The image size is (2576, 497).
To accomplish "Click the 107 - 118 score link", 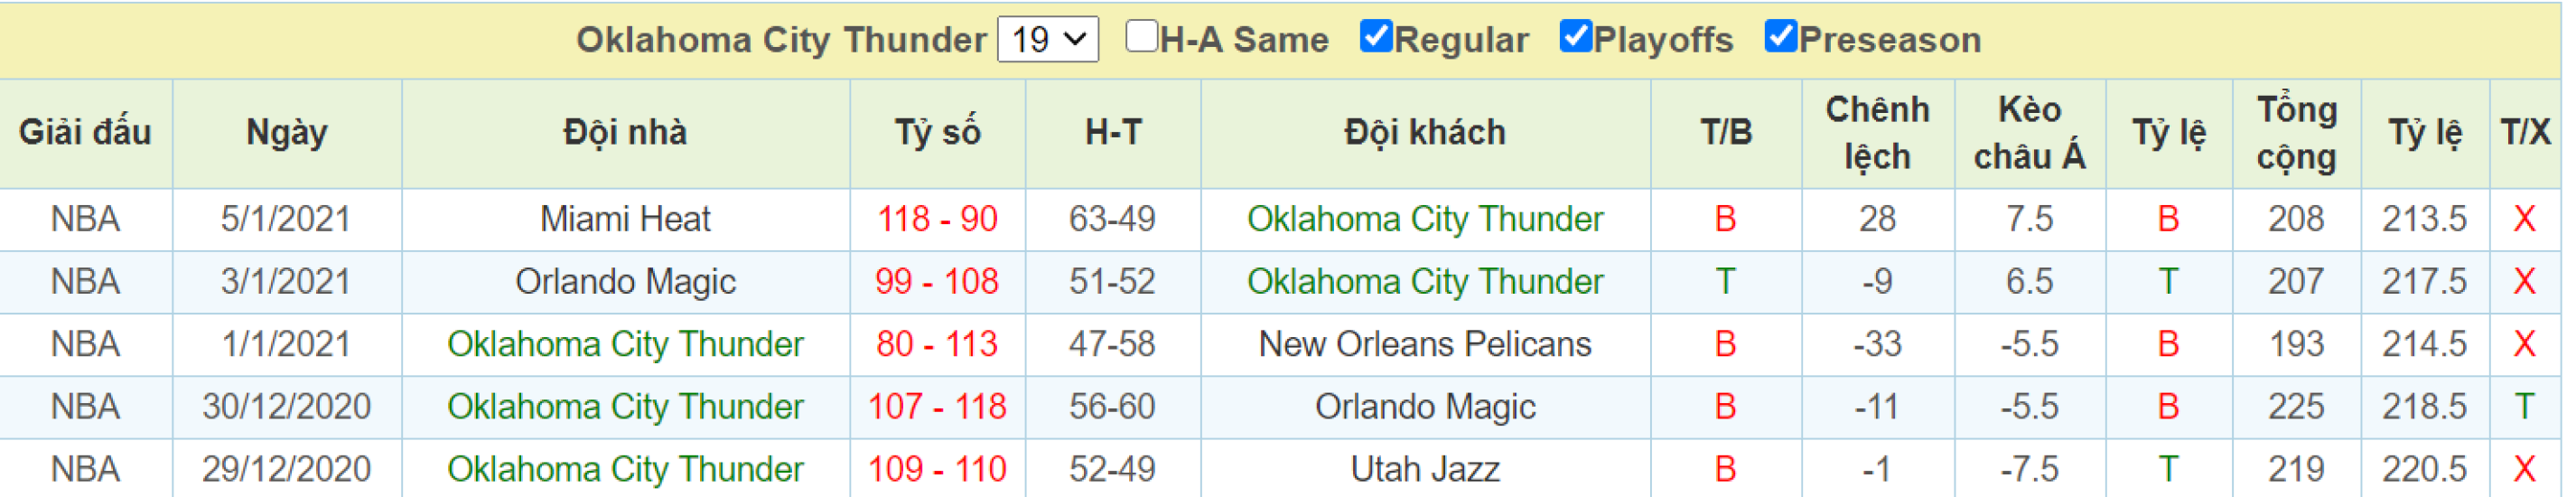I will tap(937, 407).
